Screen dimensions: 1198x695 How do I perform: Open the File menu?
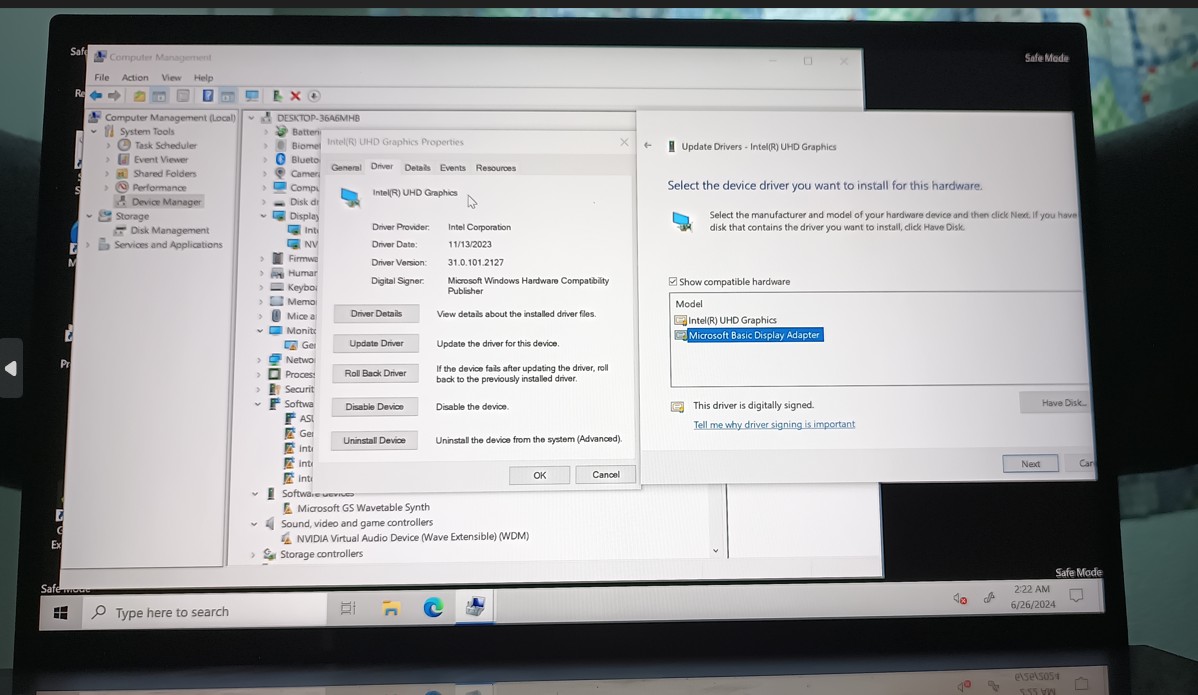(102, 77)
